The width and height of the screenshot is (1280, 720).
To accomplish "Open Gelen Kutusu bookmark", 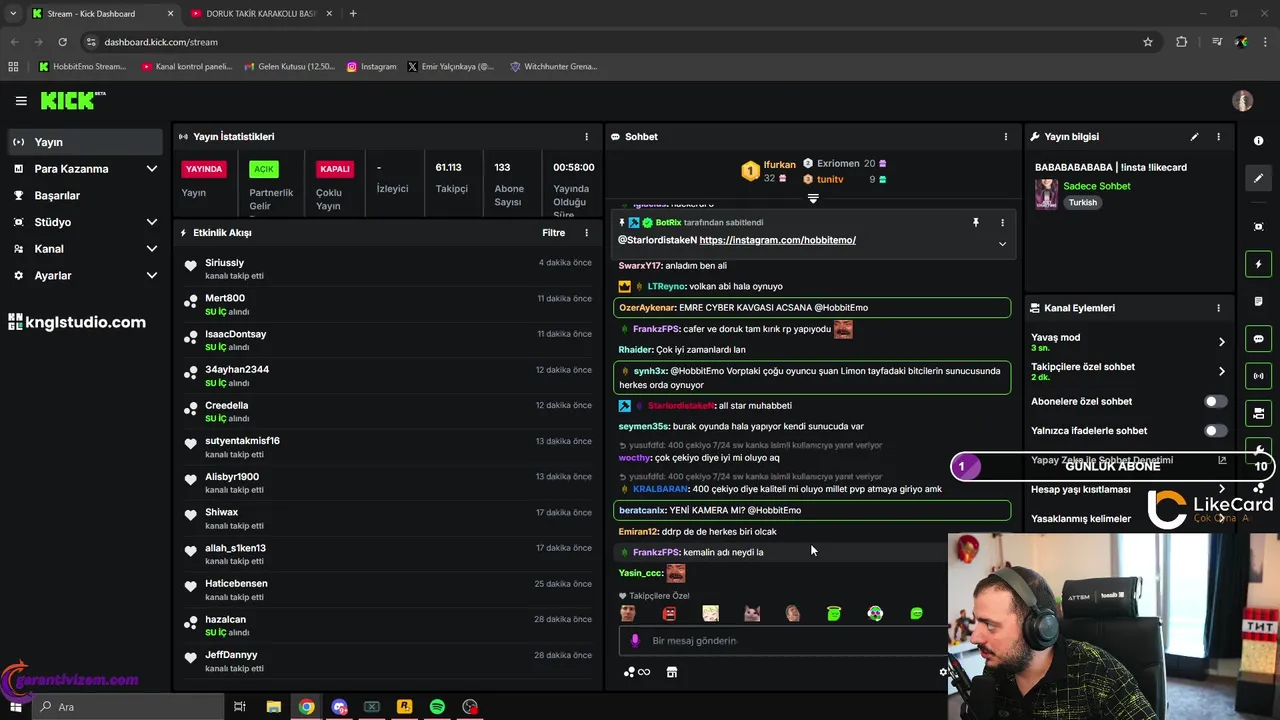I will 289,67.
